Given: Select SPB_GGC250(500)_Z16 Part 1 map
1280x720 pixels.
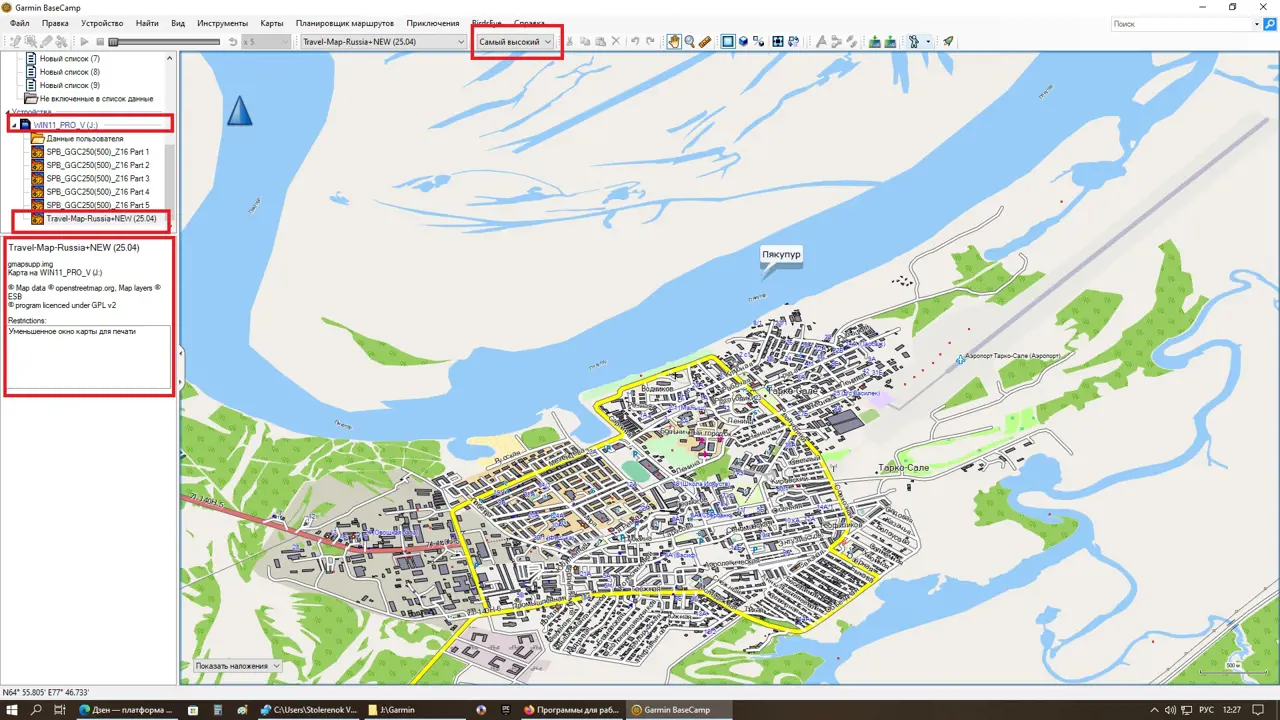Looking at the screenshot, I should point(98,152).
